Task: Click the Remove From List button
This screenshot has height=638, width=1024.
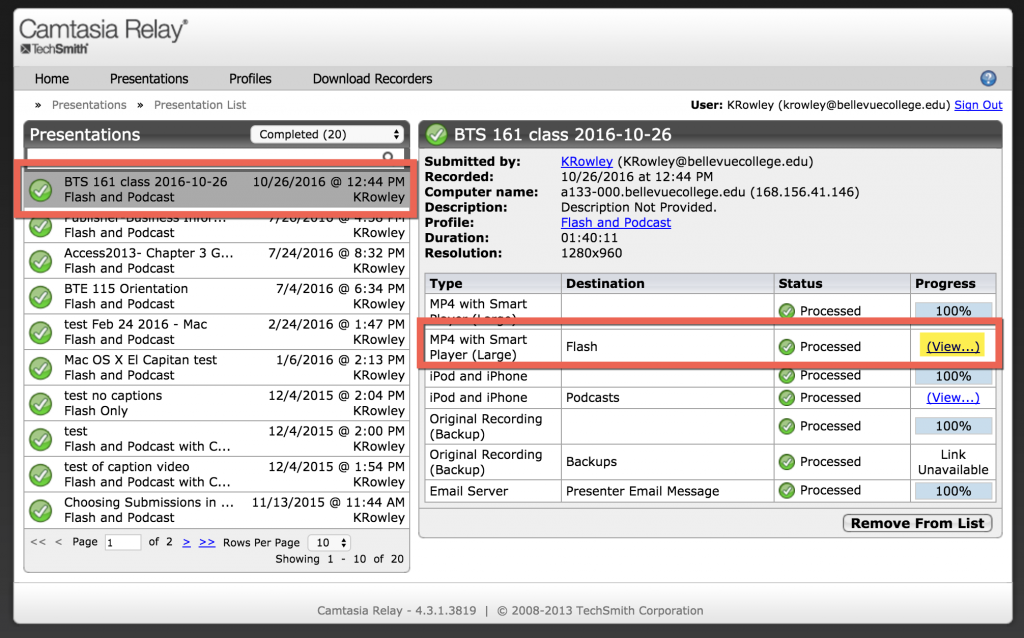Action: [918, 523]
